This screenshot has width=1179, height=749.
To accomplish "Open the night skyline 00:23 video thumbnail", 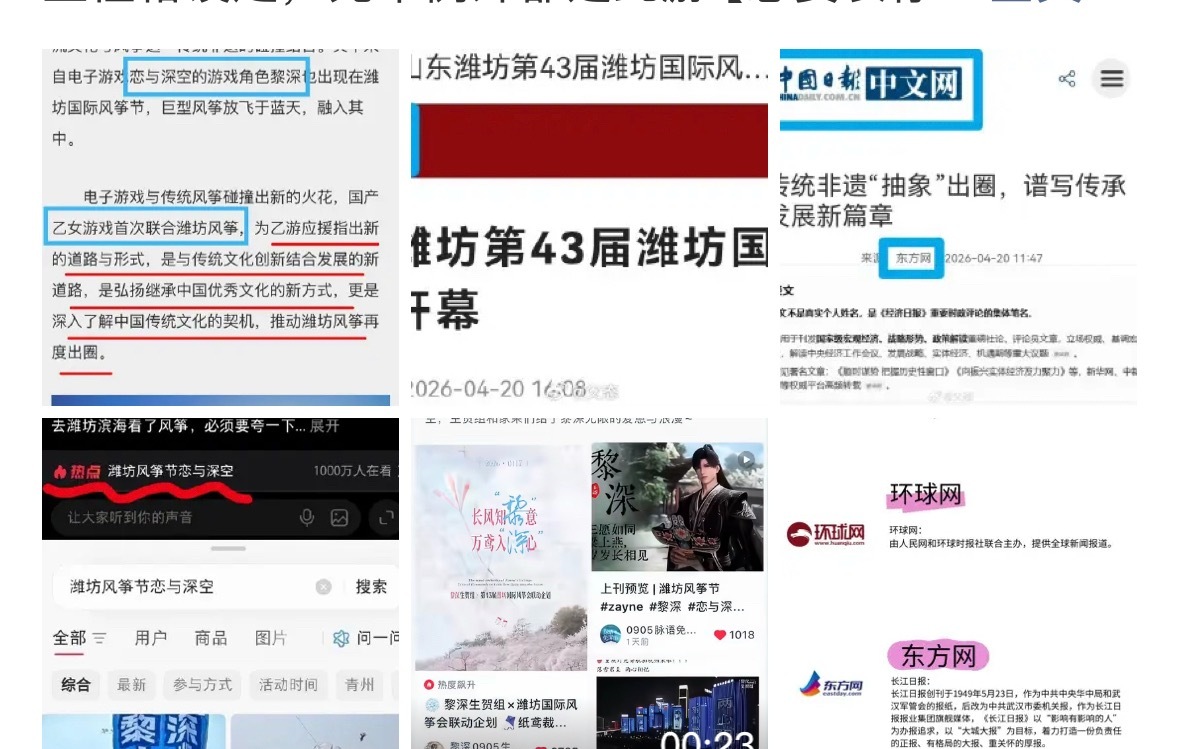I will (677, 712).
